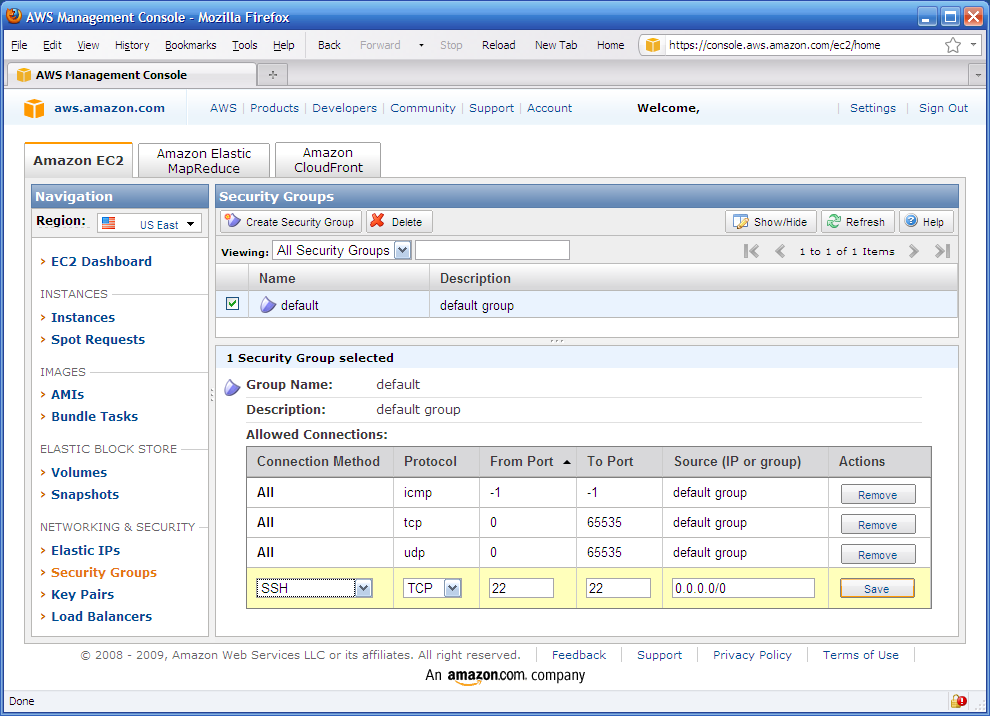
Task: Open Elastic IPs in navigation
Action: tap(85, 551)
